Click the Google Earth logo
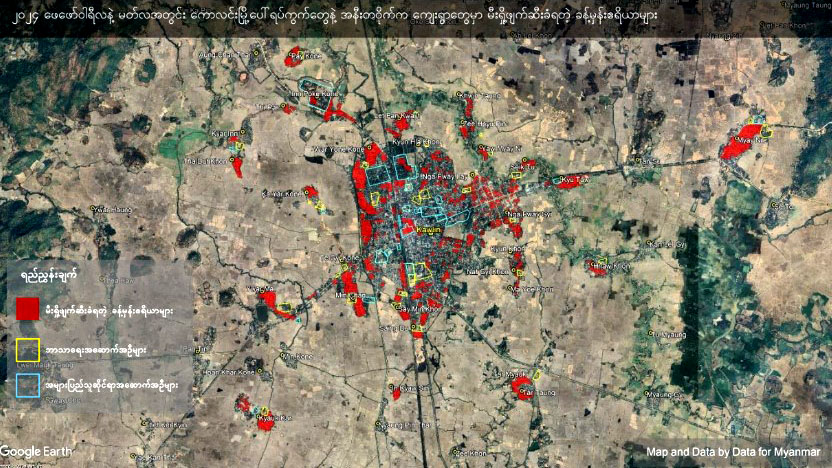832x468 pixels. coord(36,452)
